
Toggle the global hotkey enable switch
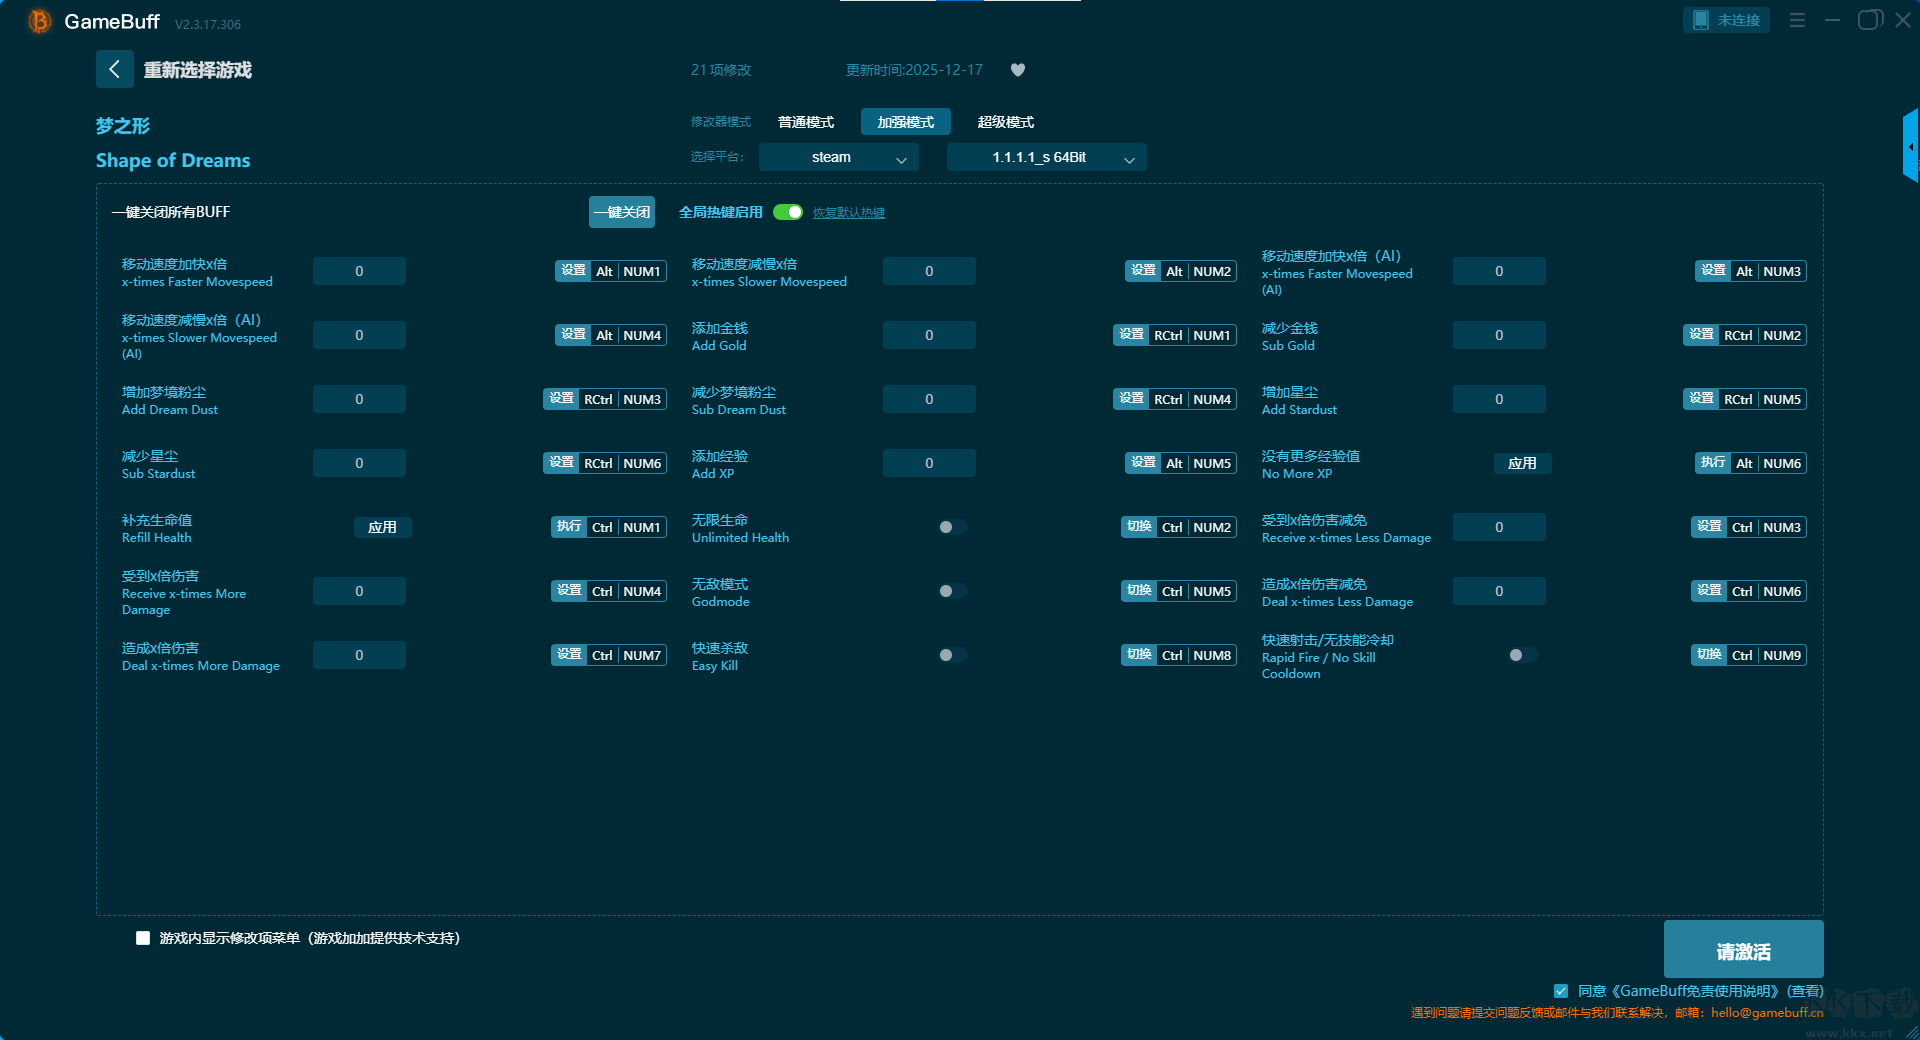point(788,212)
